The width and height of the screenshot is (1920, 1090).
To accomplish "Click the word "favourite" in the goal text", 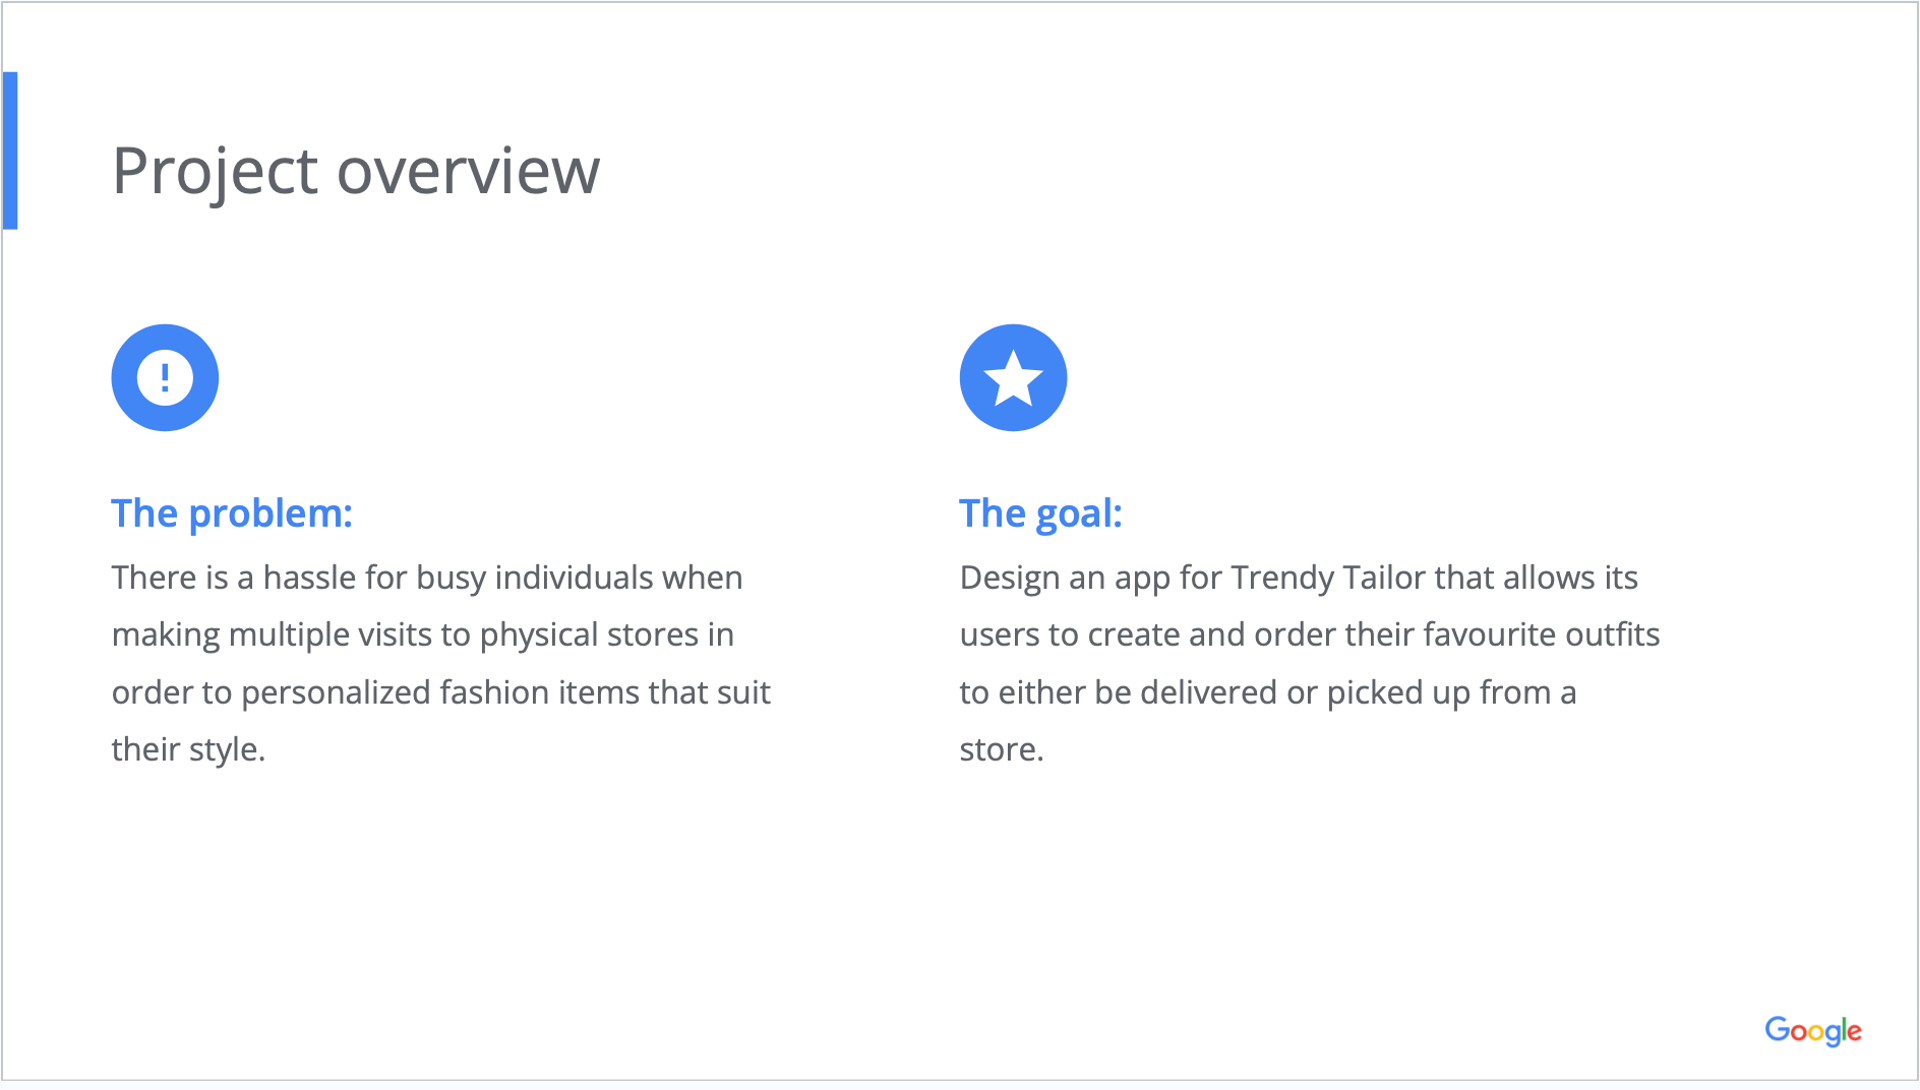I will pos(1489,635).
